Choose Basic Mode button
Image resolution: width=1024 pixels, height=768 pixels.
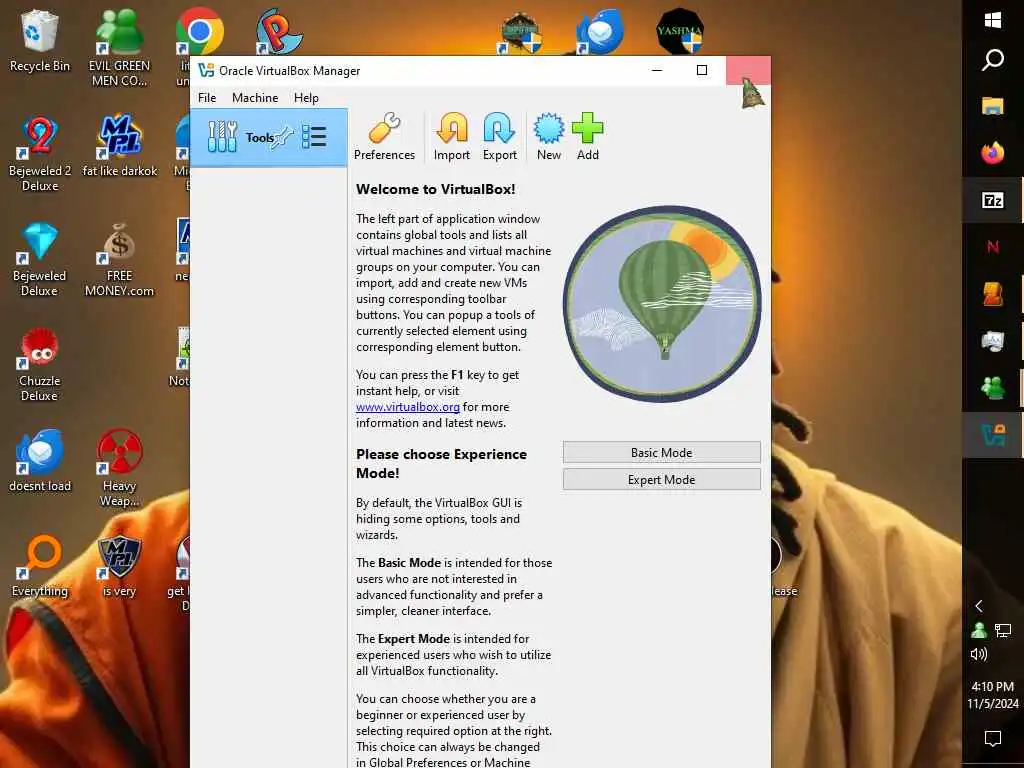tap(662, 453)
